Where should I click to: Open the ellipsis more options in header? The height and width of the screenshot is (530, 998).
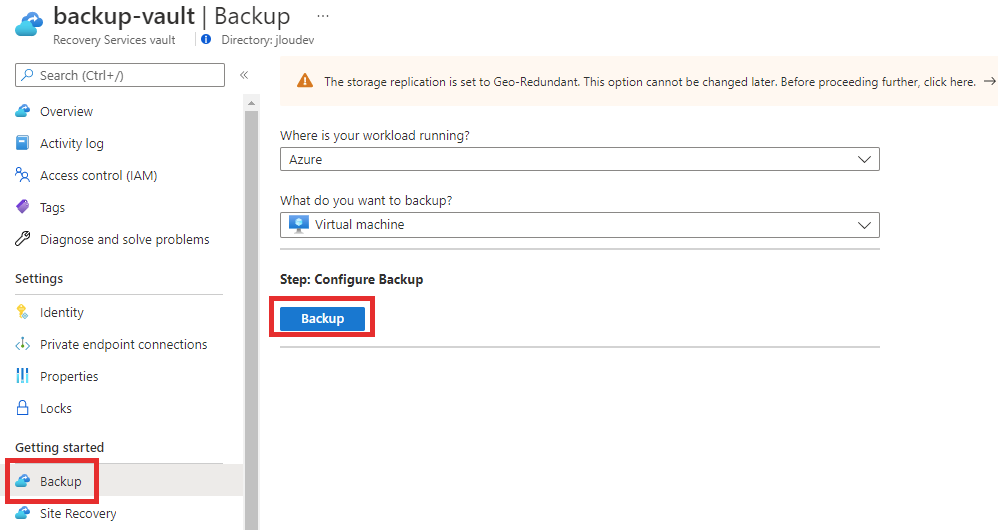(x=323, y=16)
